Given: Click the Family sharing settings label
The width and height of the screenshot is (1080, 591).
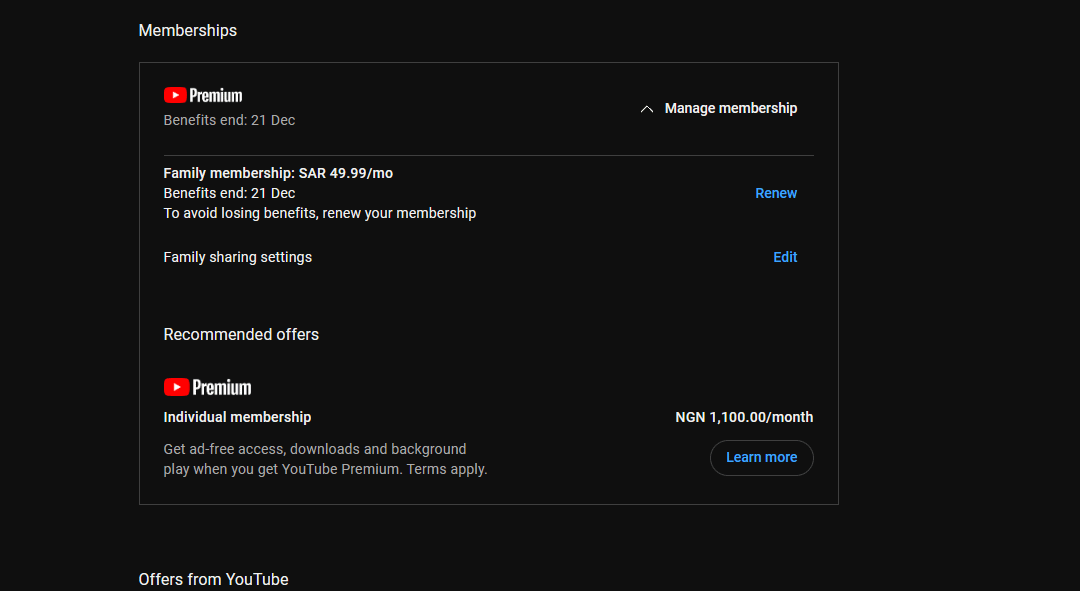Looking at the screenshot, I should pos(237,257).
